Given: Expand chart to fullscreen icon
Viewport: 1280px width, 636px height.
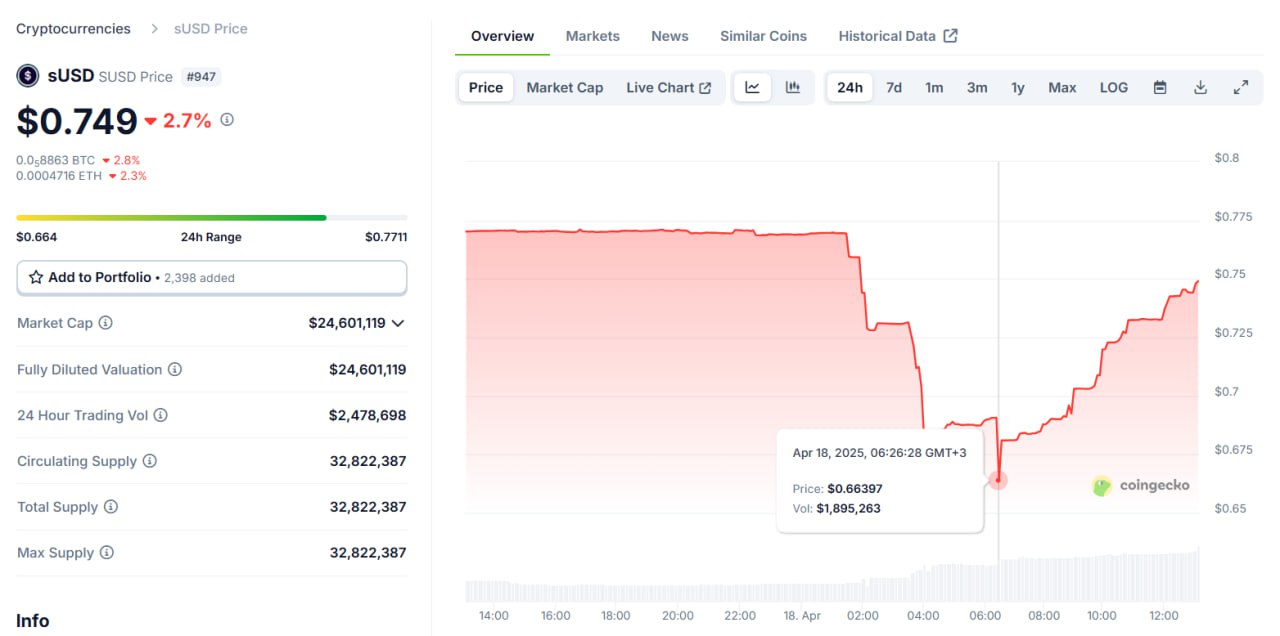Looking at the screenshot, I should pos(1241,88).
